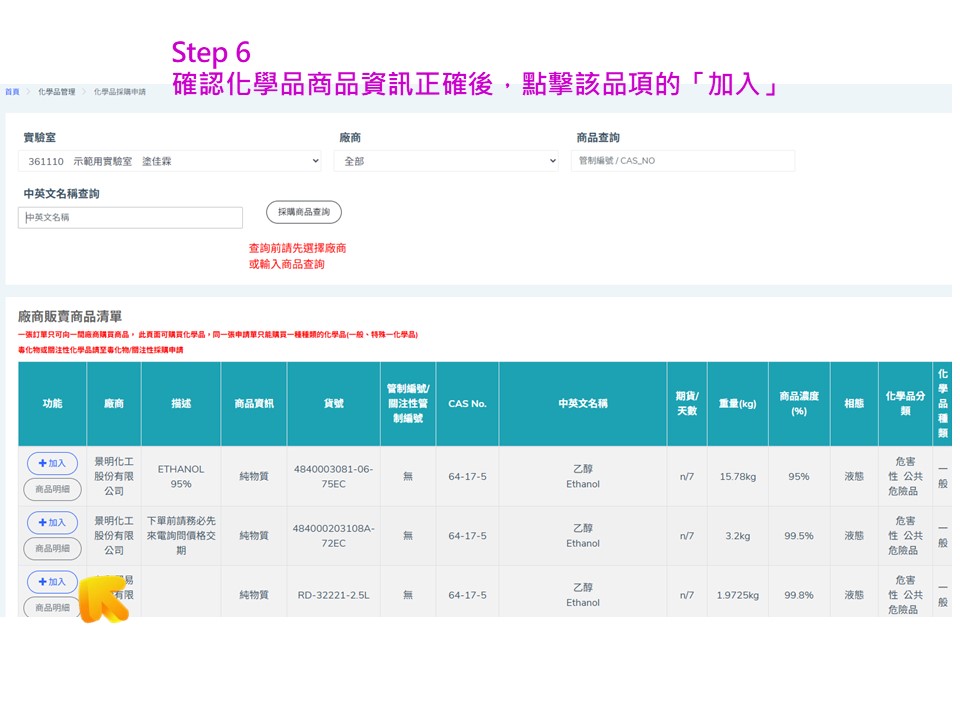960x720 pixels.
Task: Click the 描述 column header
Action: click(x=181, y=403)
